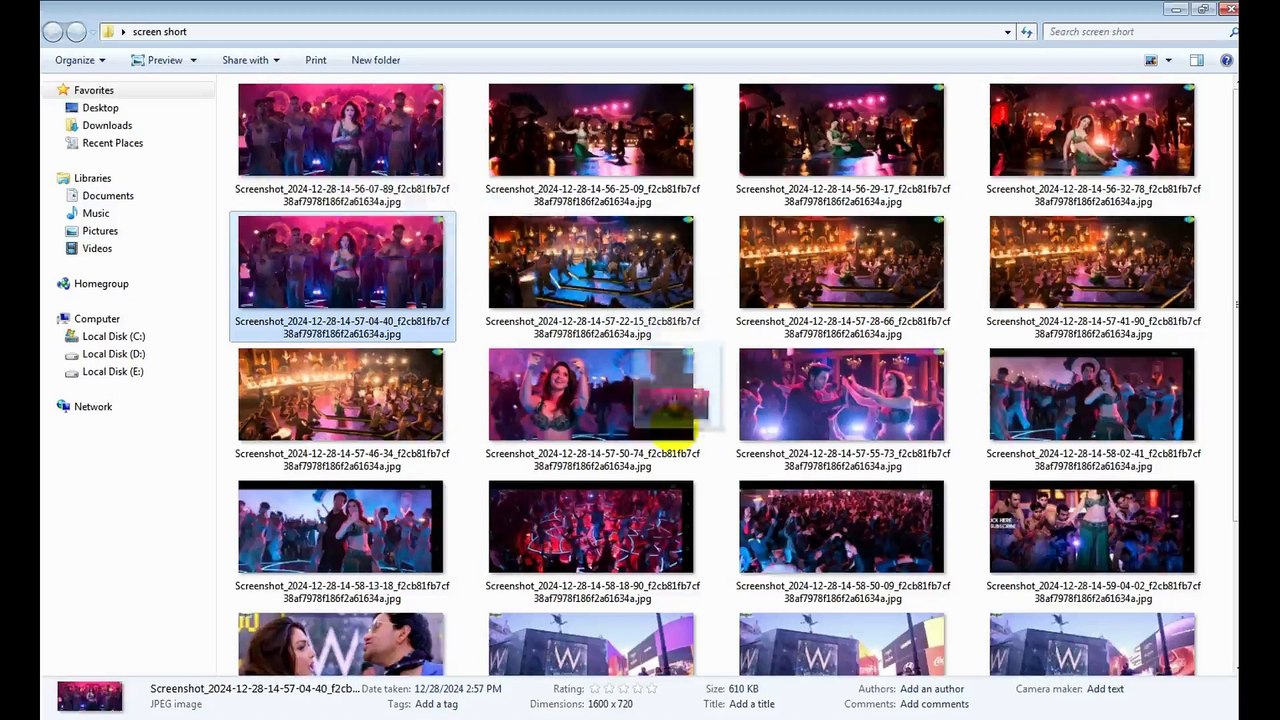Open Desktop from the Favorites list
The width and height of the screenshot is (1280, 720).
tap(100, 108)
